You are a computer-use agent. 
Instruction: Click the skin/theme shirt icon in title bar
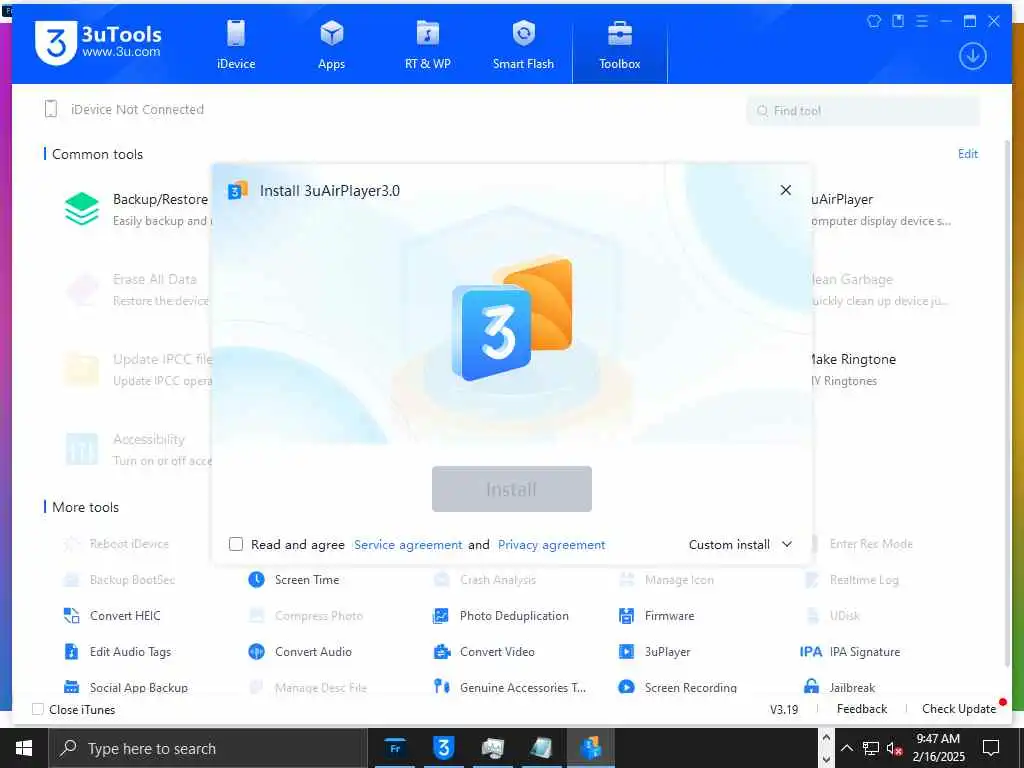(x=874, y=21)
